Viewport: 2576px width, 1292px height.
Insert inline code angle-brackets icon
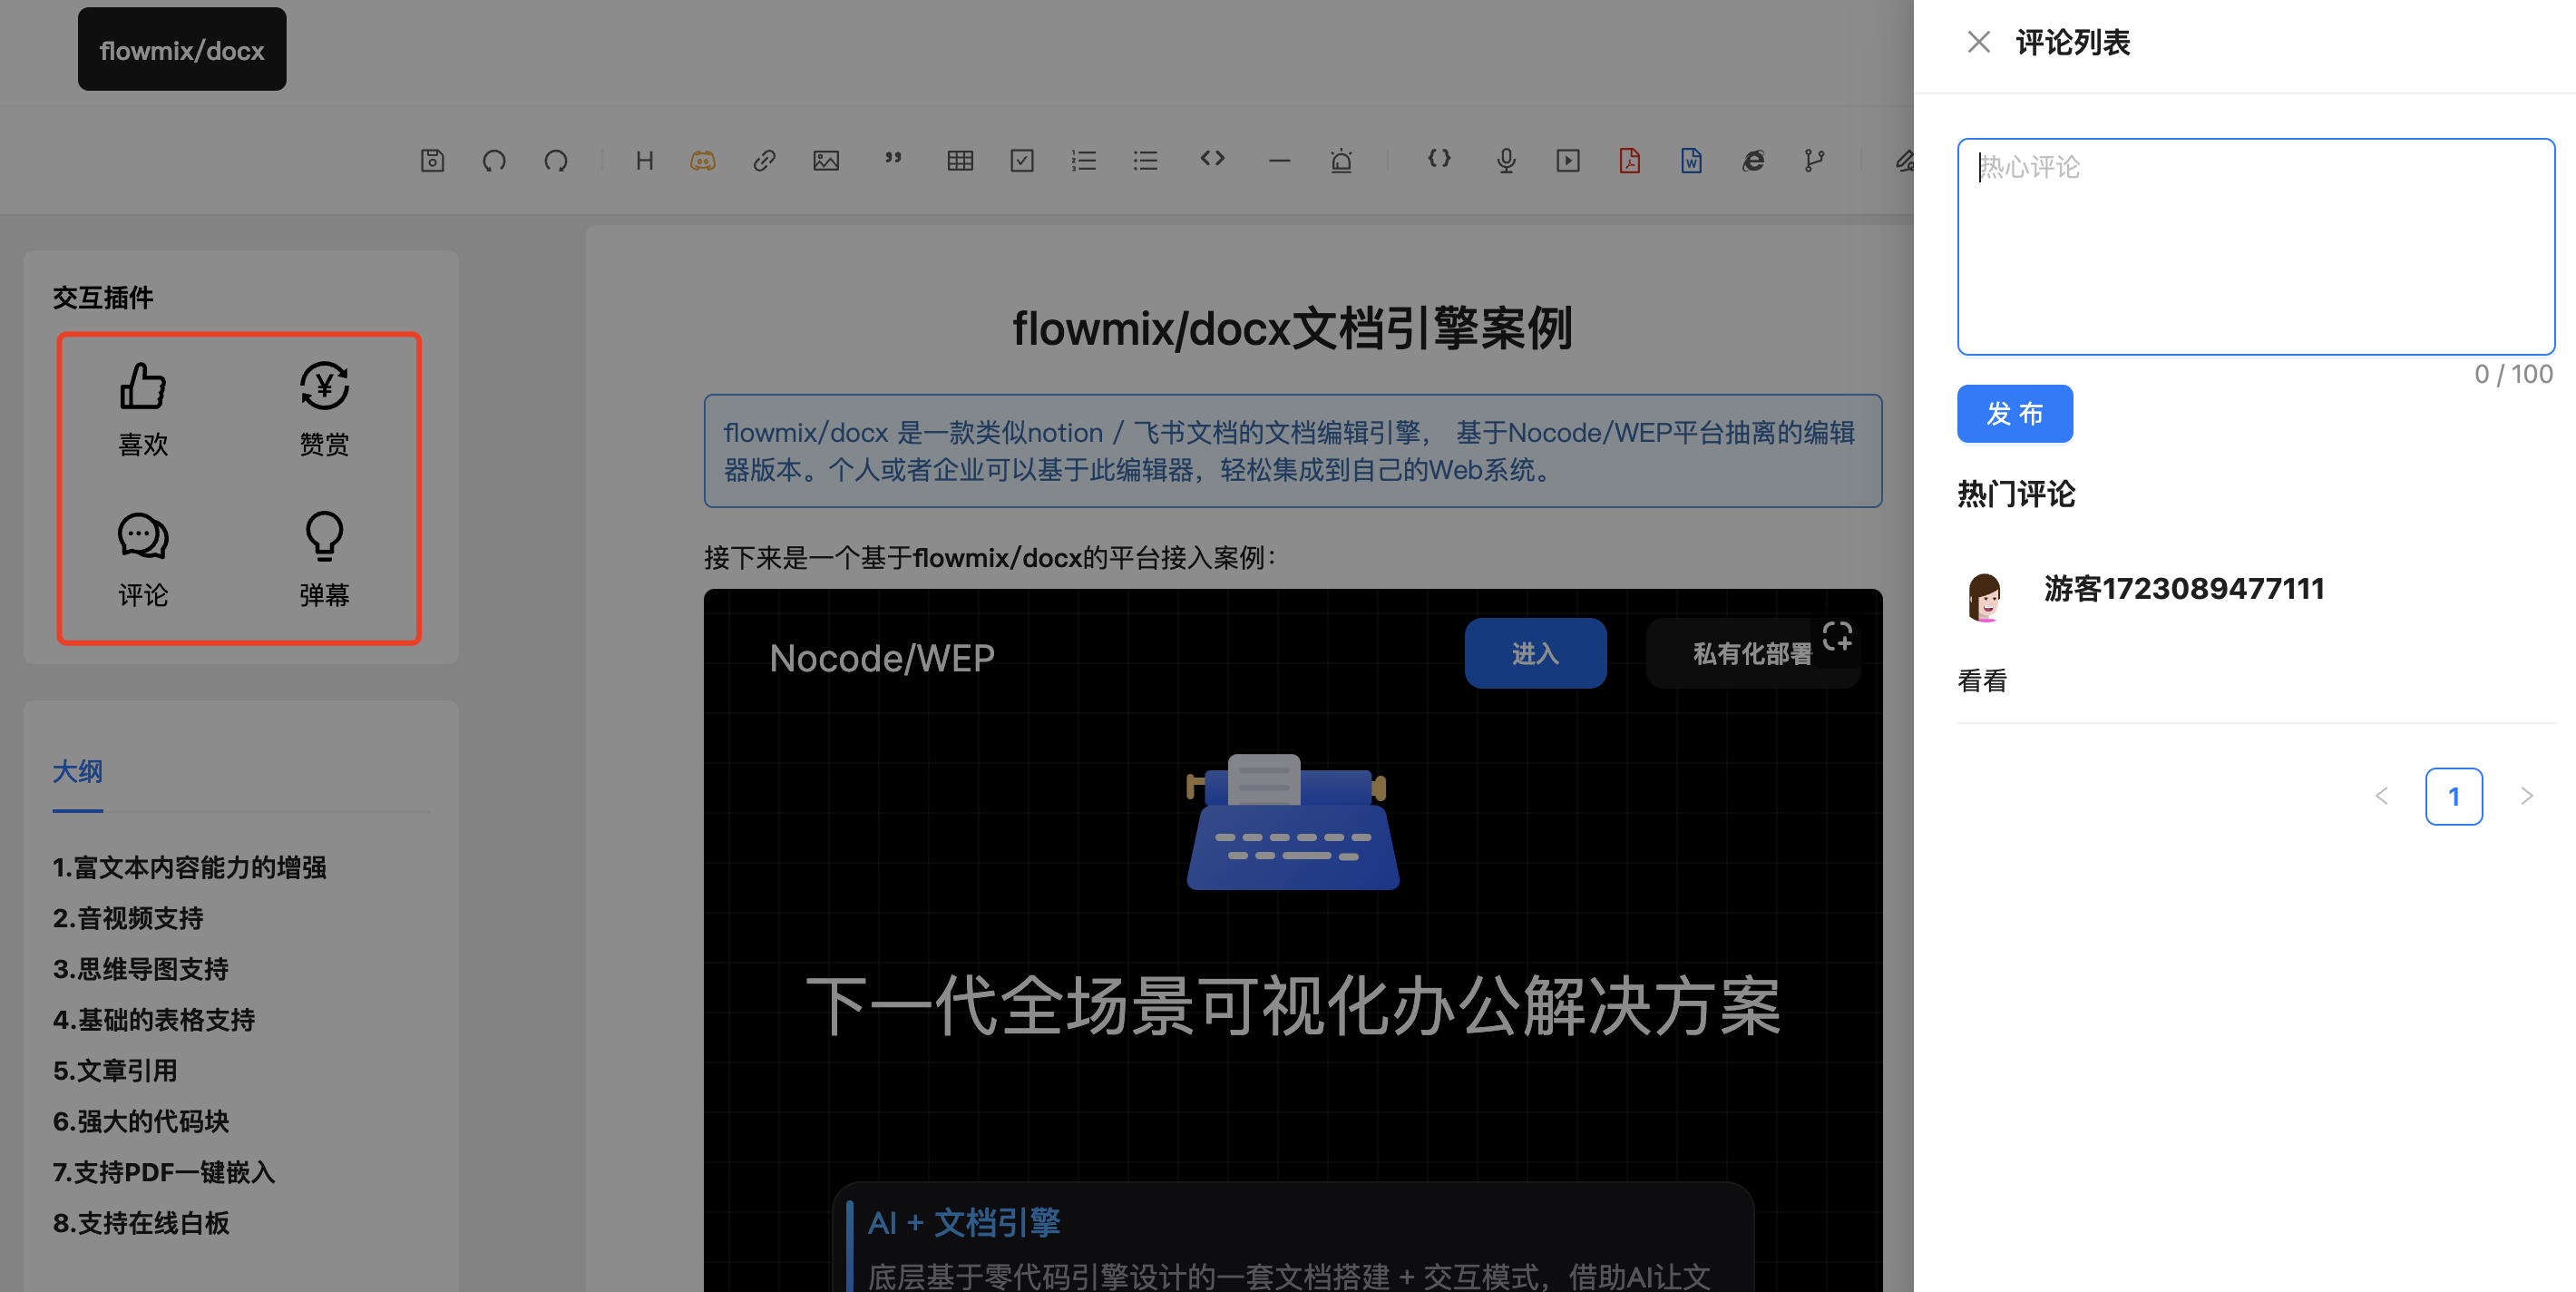point(1212,158)
